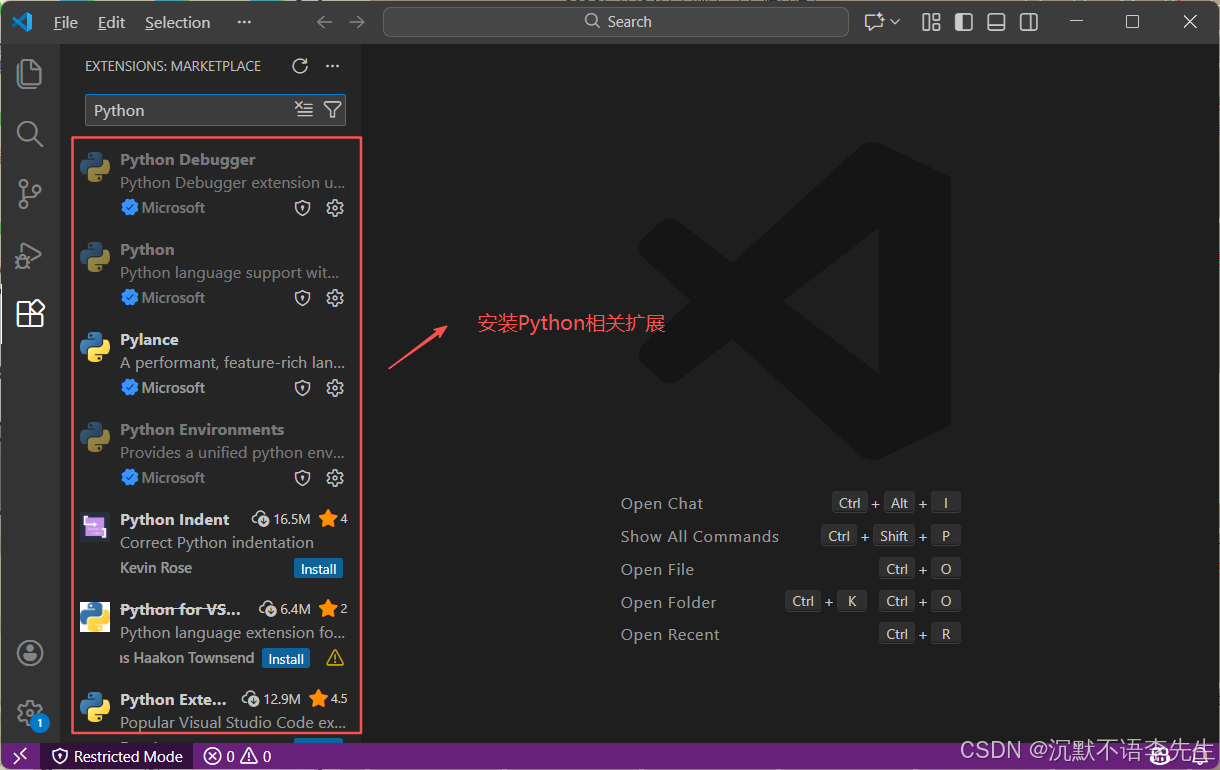This screenshot has width=1220, height=770.
Task: Open the Accounts menu icon
Action: pos(30,653)
